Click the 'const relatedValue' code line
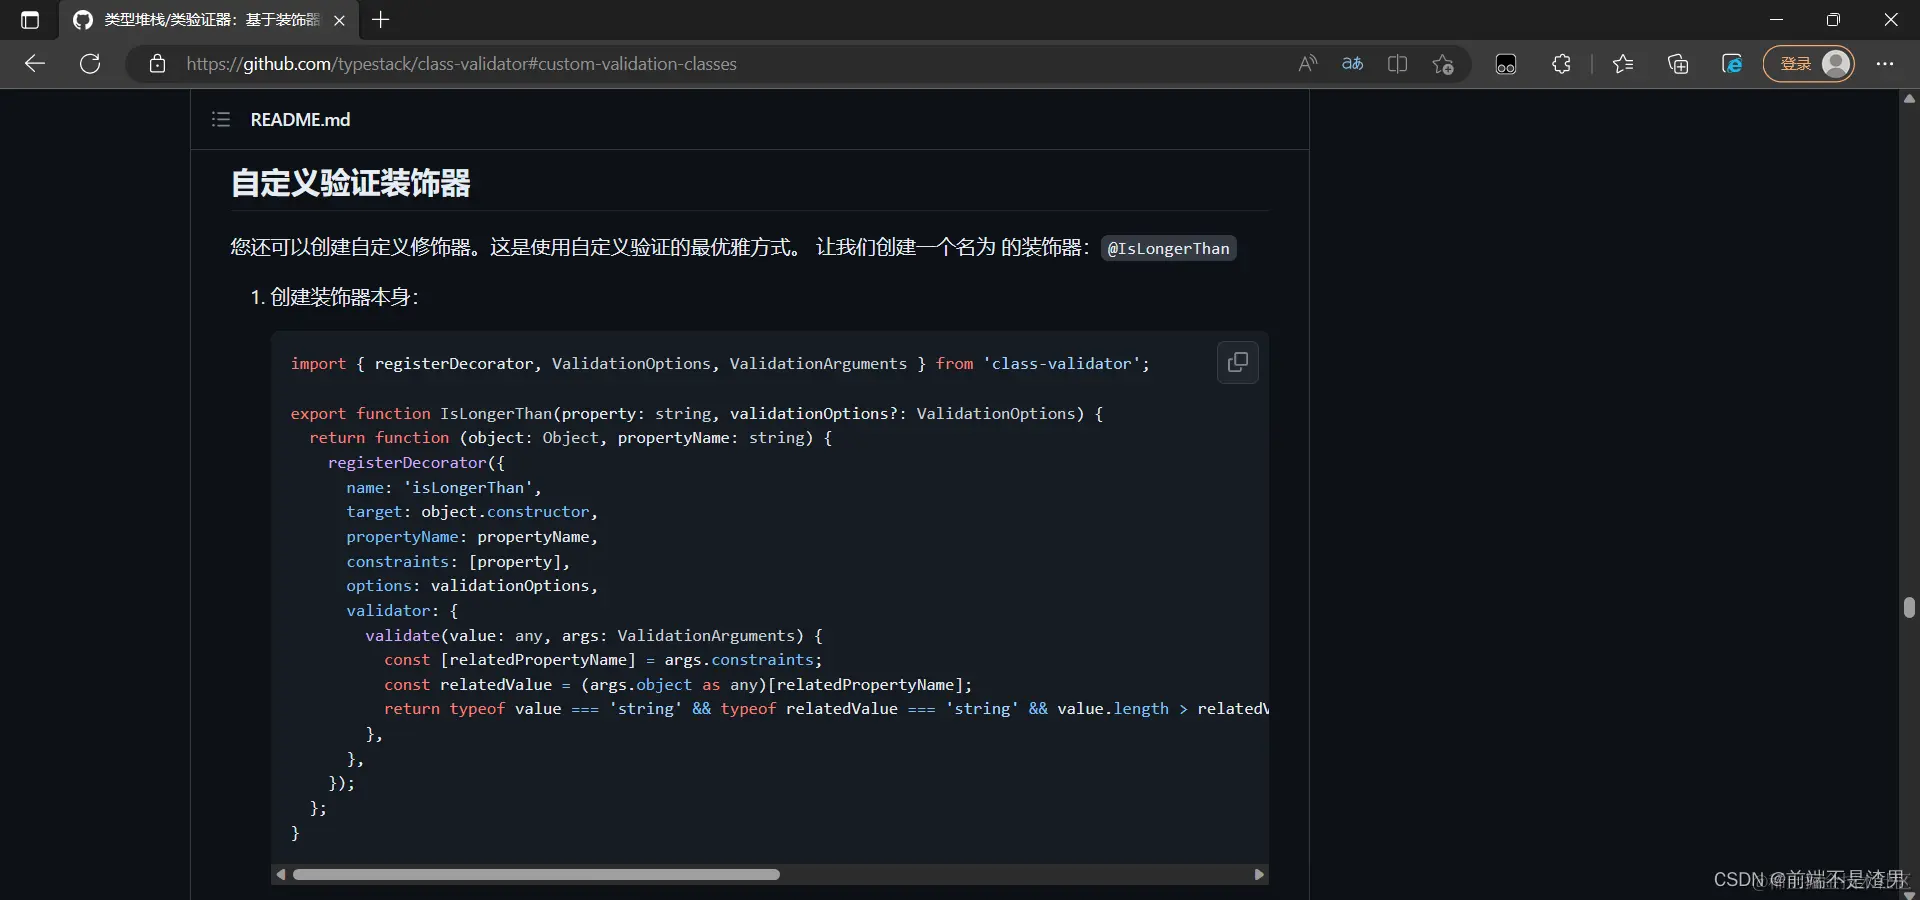Screen dimensions: 1920x900 tap(678, 685)
